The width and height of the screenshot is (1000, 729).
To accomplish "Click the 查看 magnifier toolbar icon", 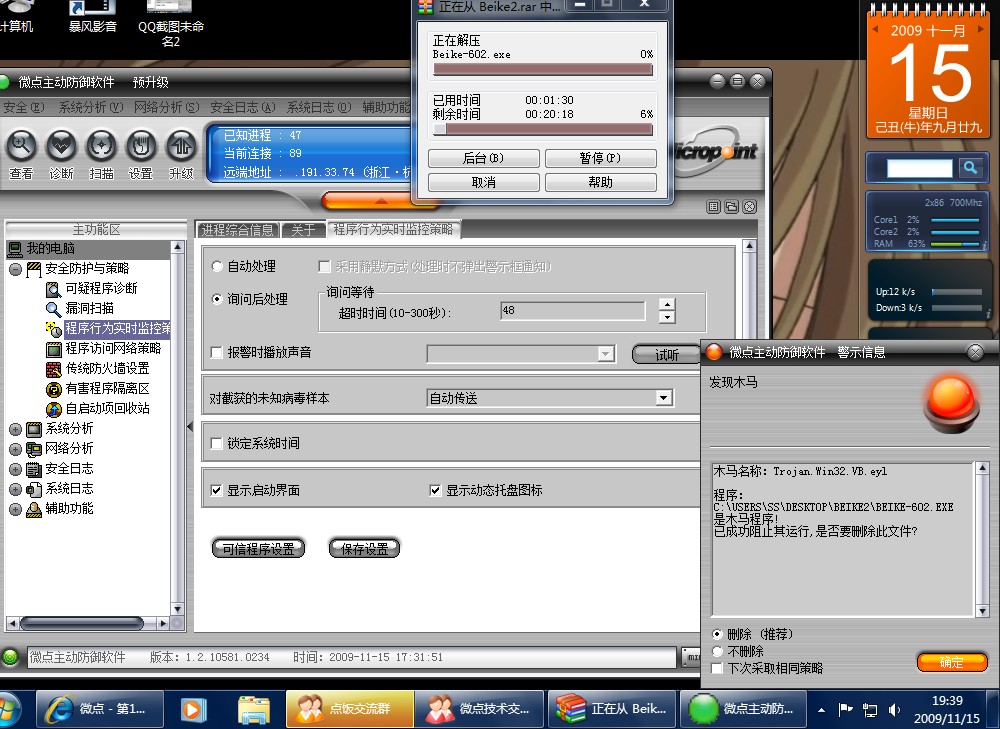I will (x=22, y=146).
